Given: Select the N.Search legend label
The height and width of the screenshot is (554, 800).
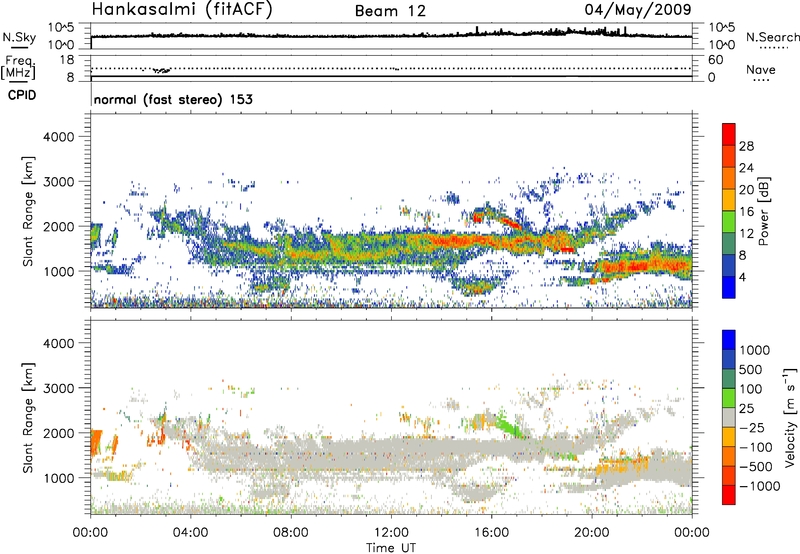Looking at the screenshot, I should 773,37.
